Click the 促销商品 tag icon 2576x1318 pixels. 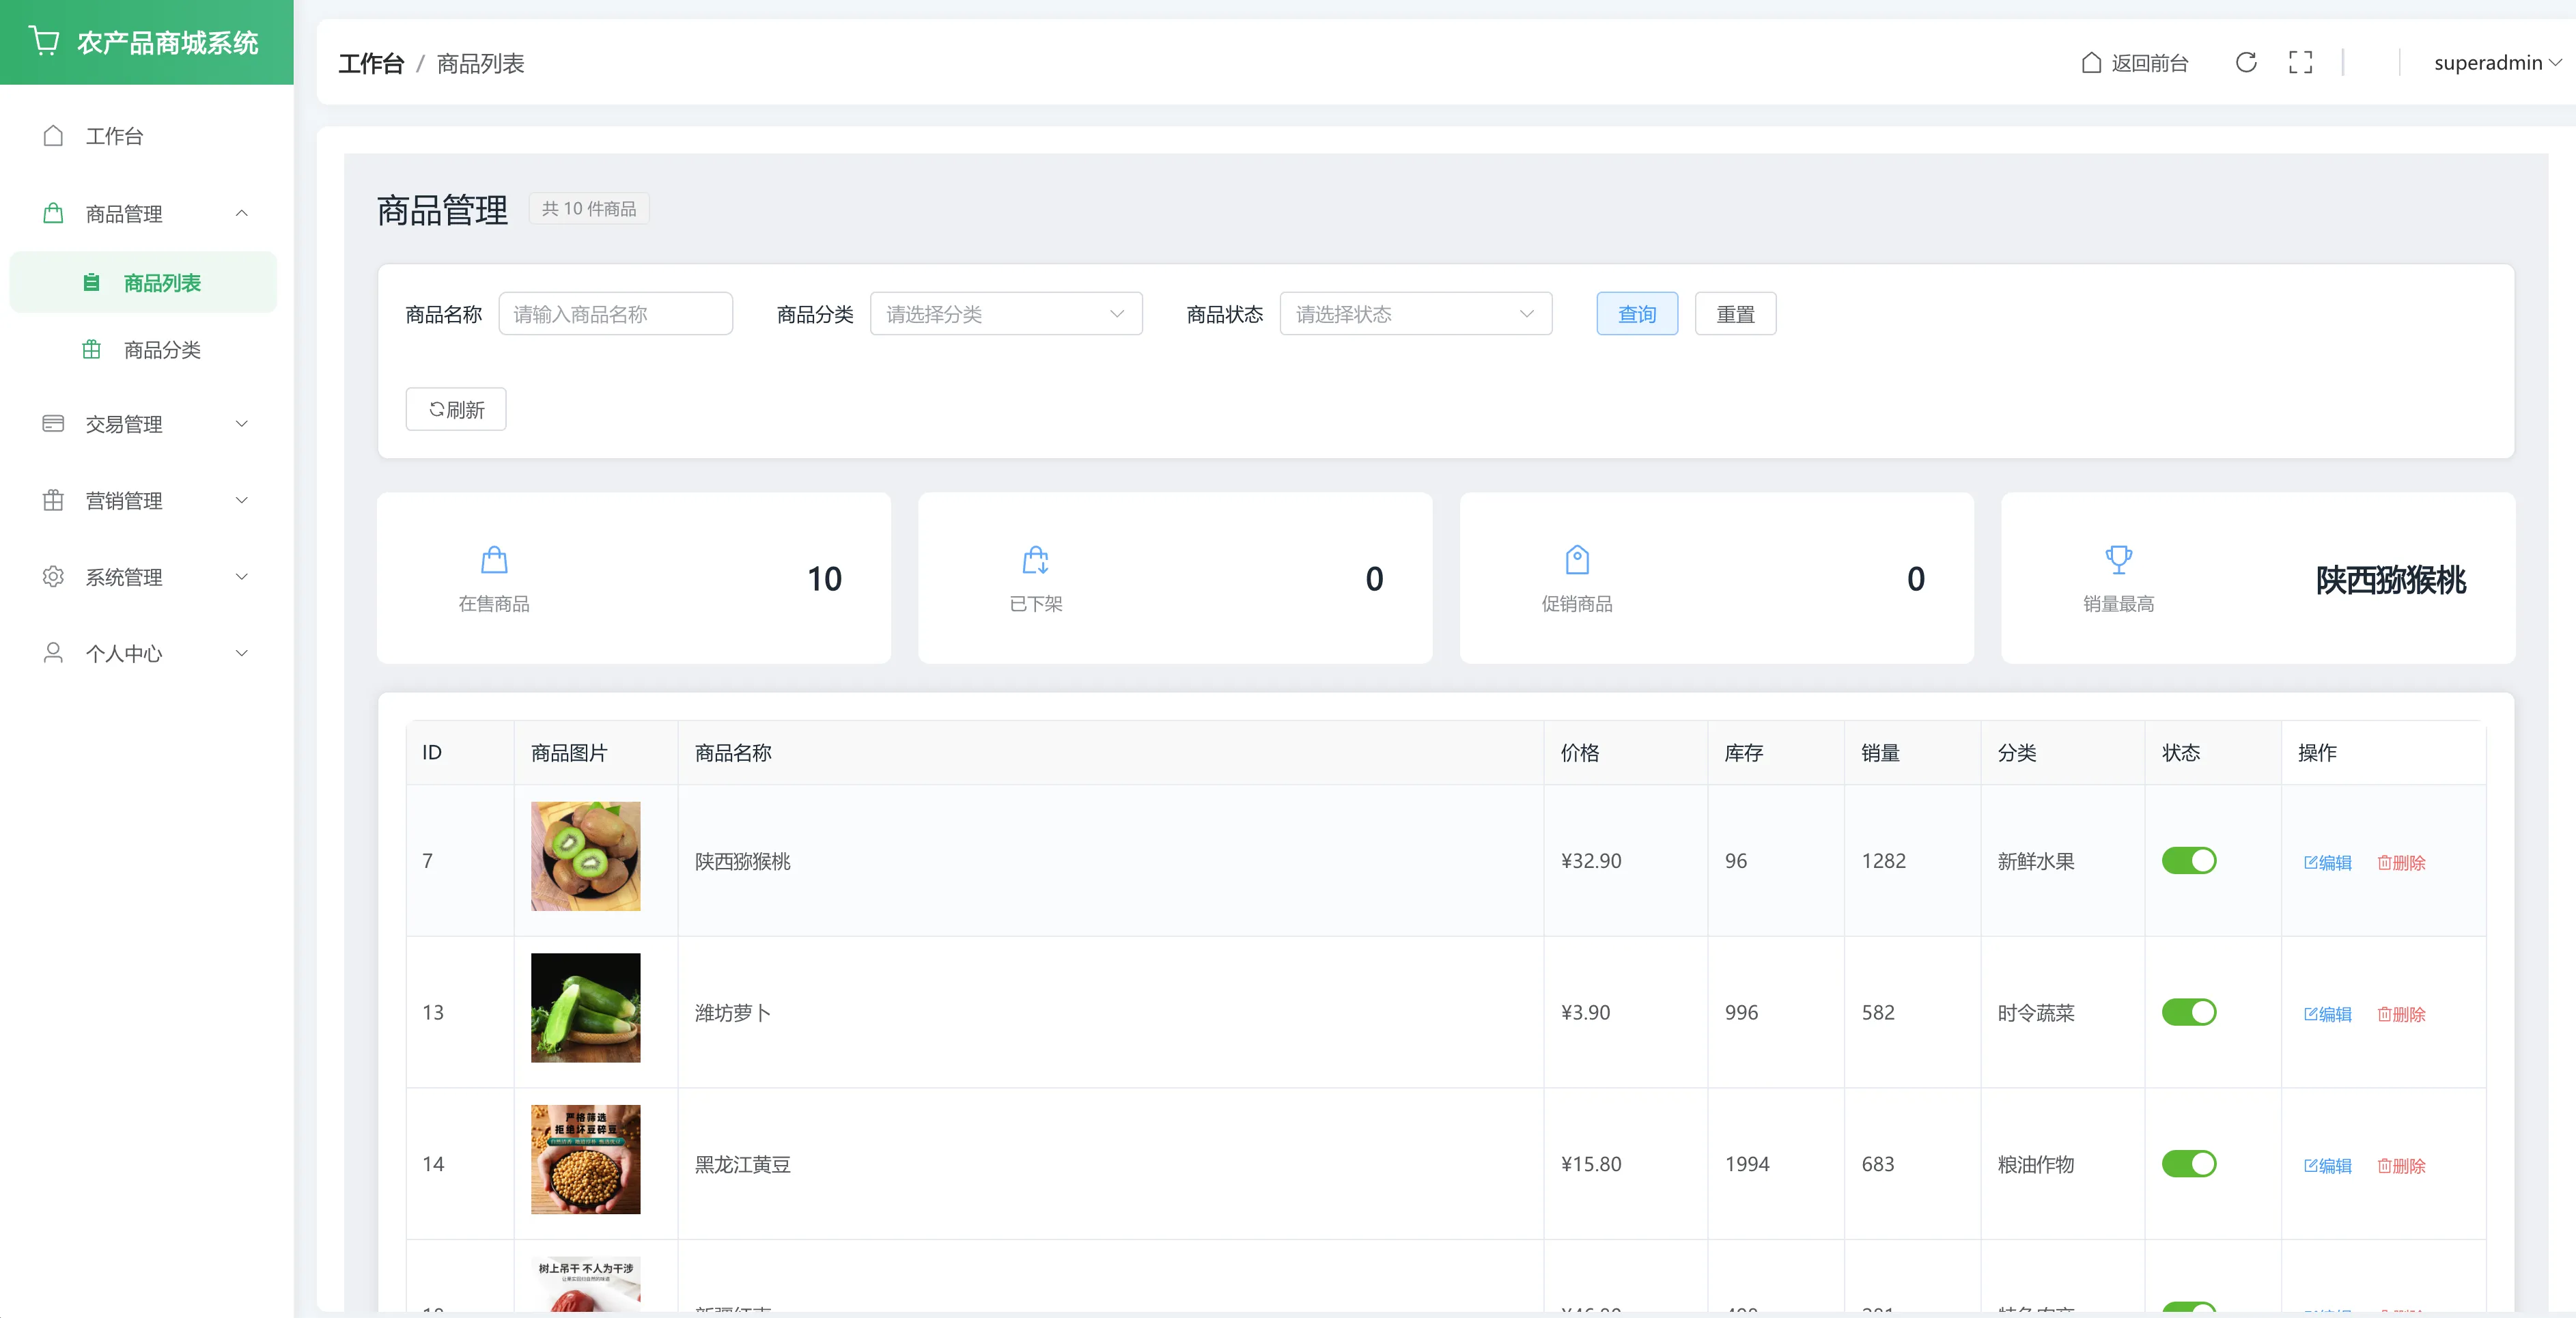[x=1577, y=560]
